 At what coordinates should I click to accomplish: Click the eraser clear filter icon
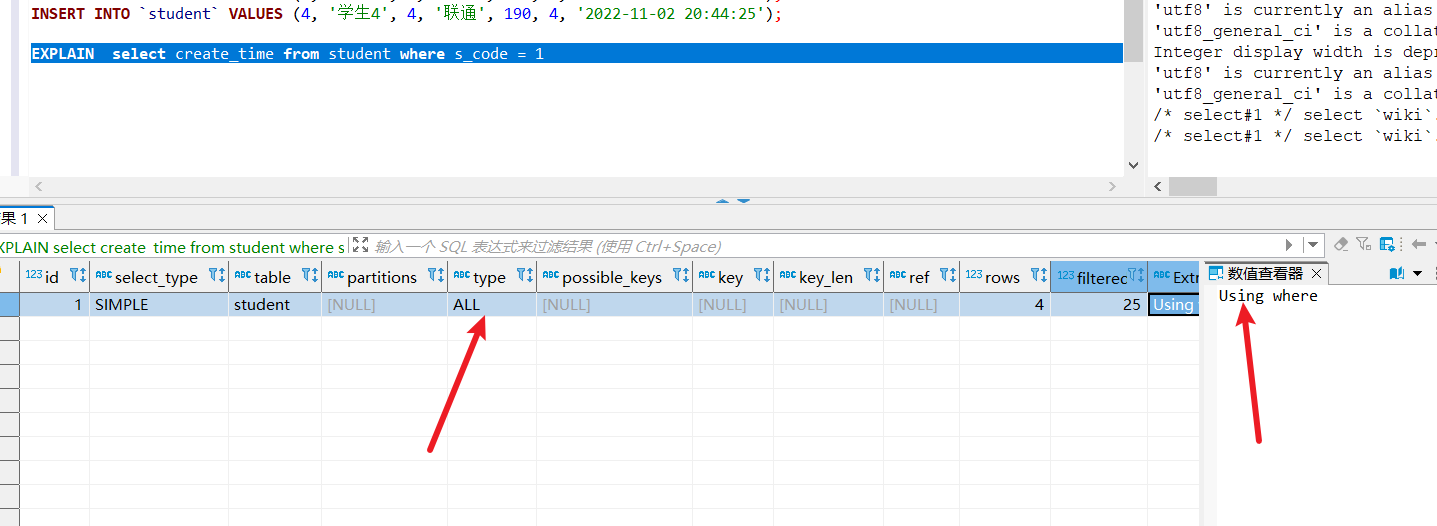point(1342,245)
